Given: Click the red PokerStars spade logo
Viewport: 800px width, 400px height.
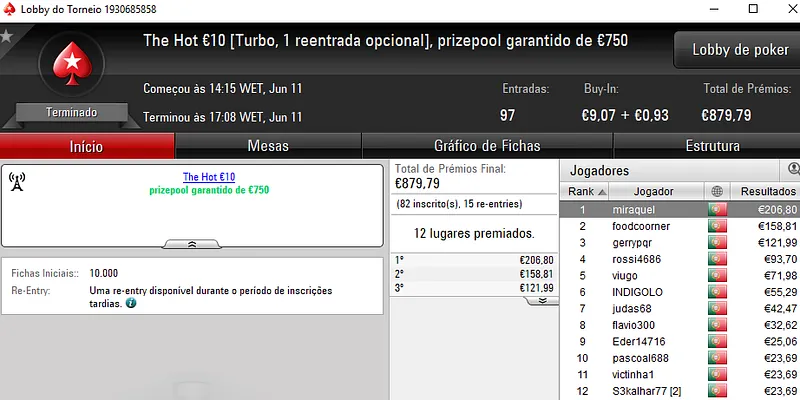Looking at the screenshot, I should pyautogui.click(x=72, y=63).
